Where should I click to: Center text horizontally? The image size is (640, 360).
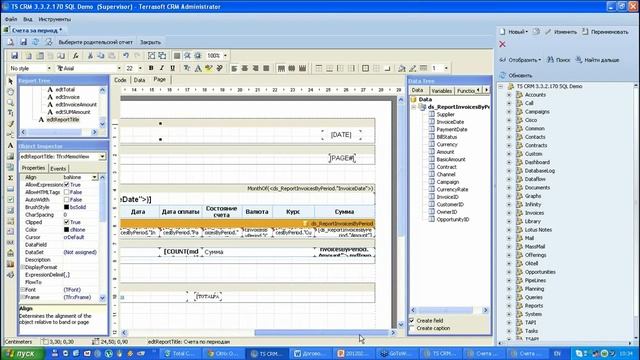pyautogui.click(x=245, y=68)
